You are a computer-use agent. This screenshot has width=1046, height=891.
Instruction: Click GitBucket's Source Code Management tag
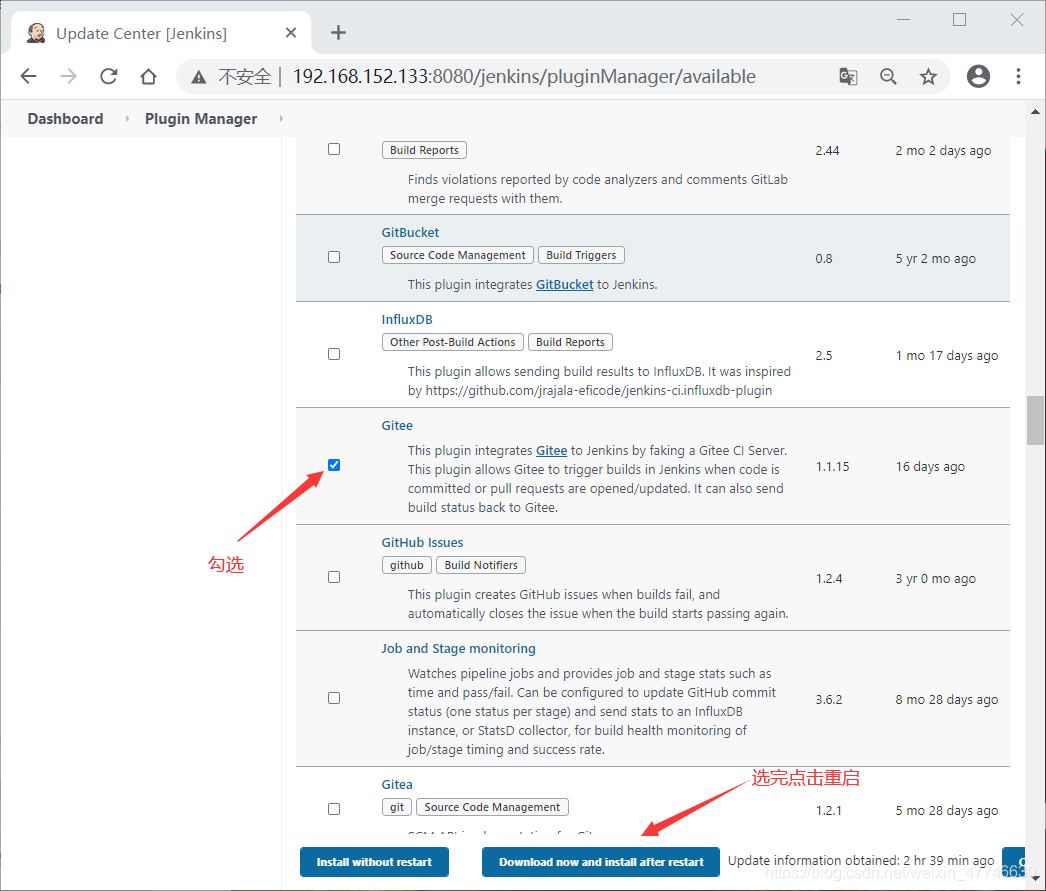point(458,255)
